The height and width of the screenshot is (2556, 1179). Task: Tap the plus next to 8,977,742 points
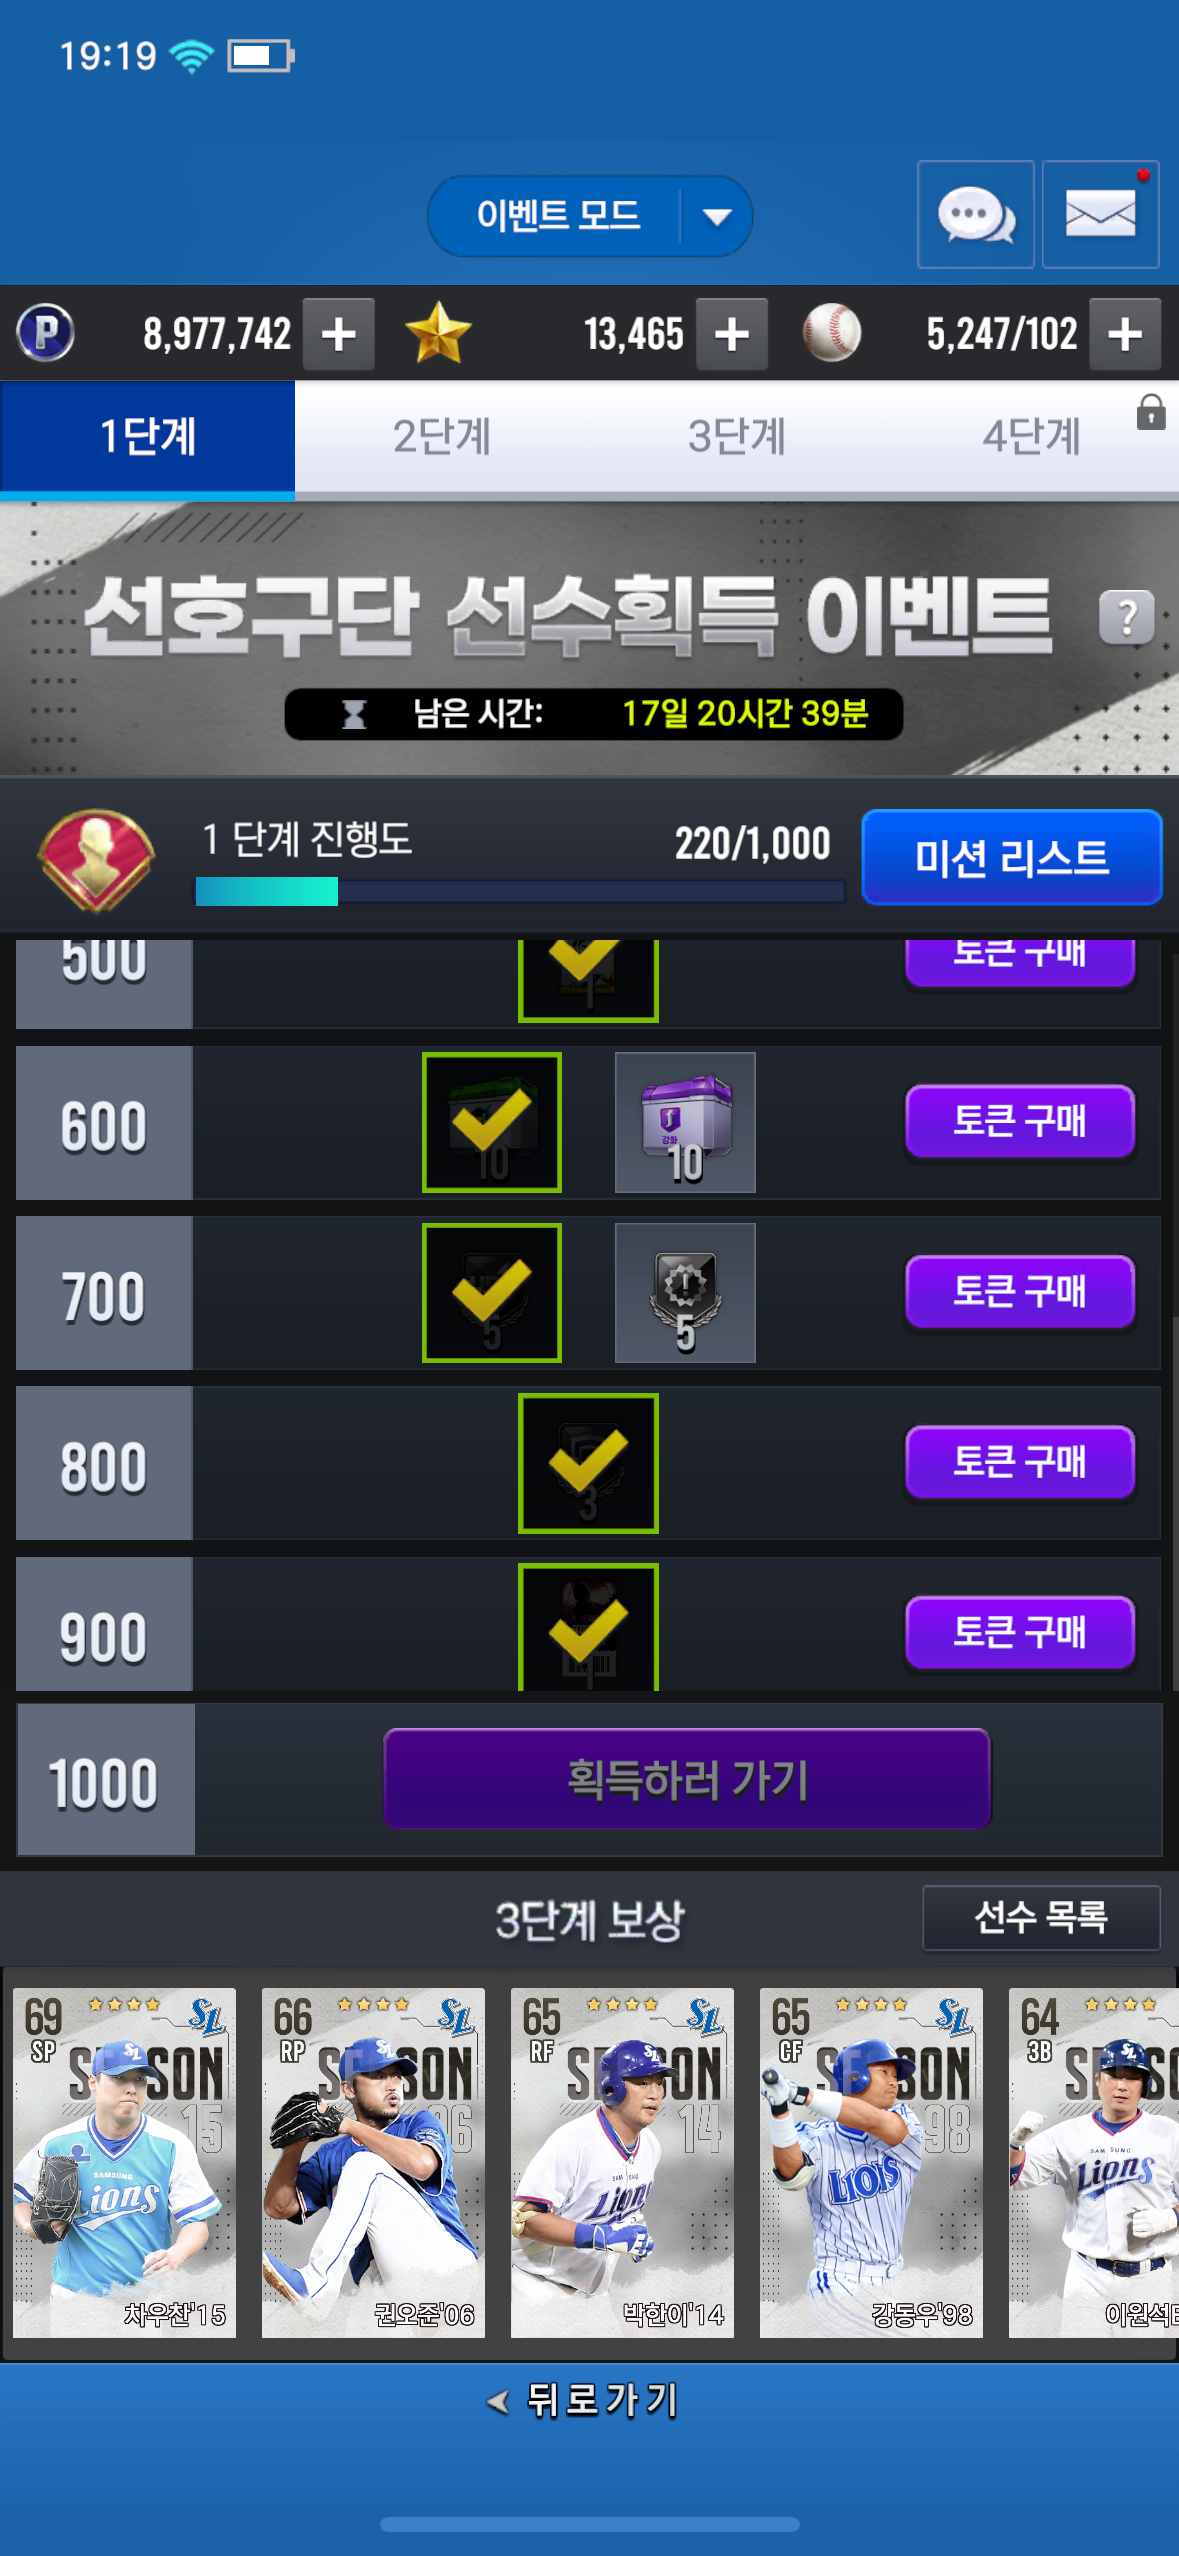click(339, 334)
